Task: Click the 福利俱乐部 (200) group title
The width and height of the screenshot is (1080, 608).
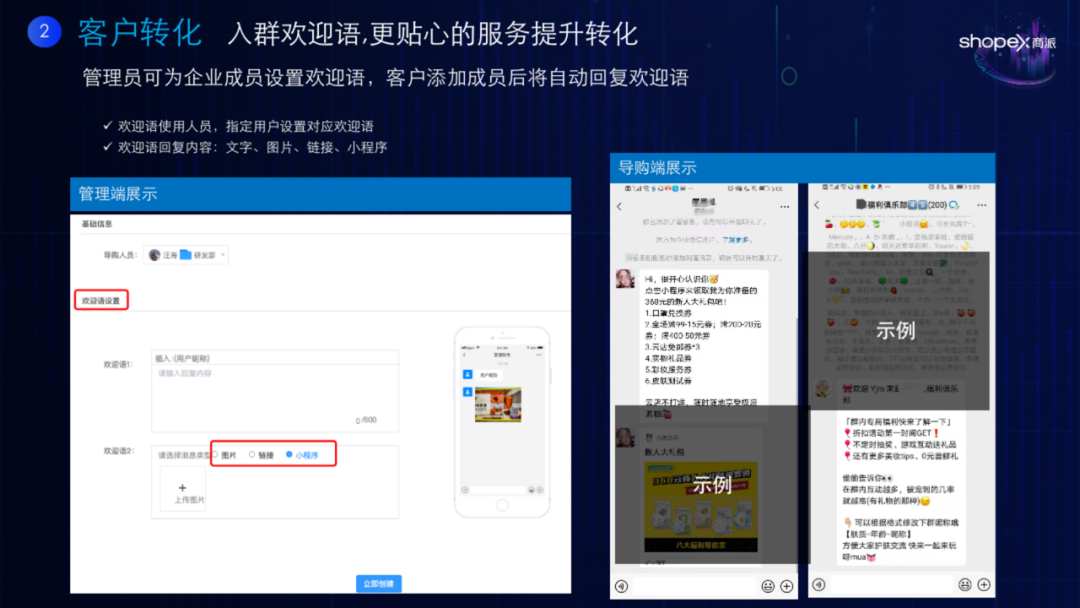Action: tap(906, 205)
